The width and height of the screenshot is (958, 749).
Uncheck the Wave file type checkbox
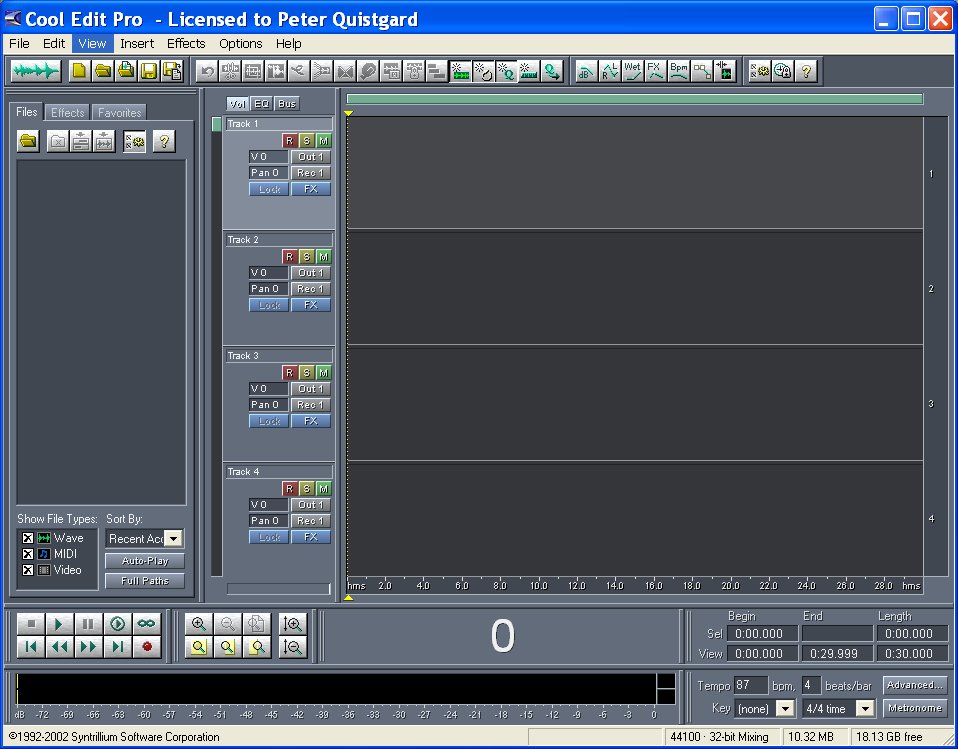(27, 538)
